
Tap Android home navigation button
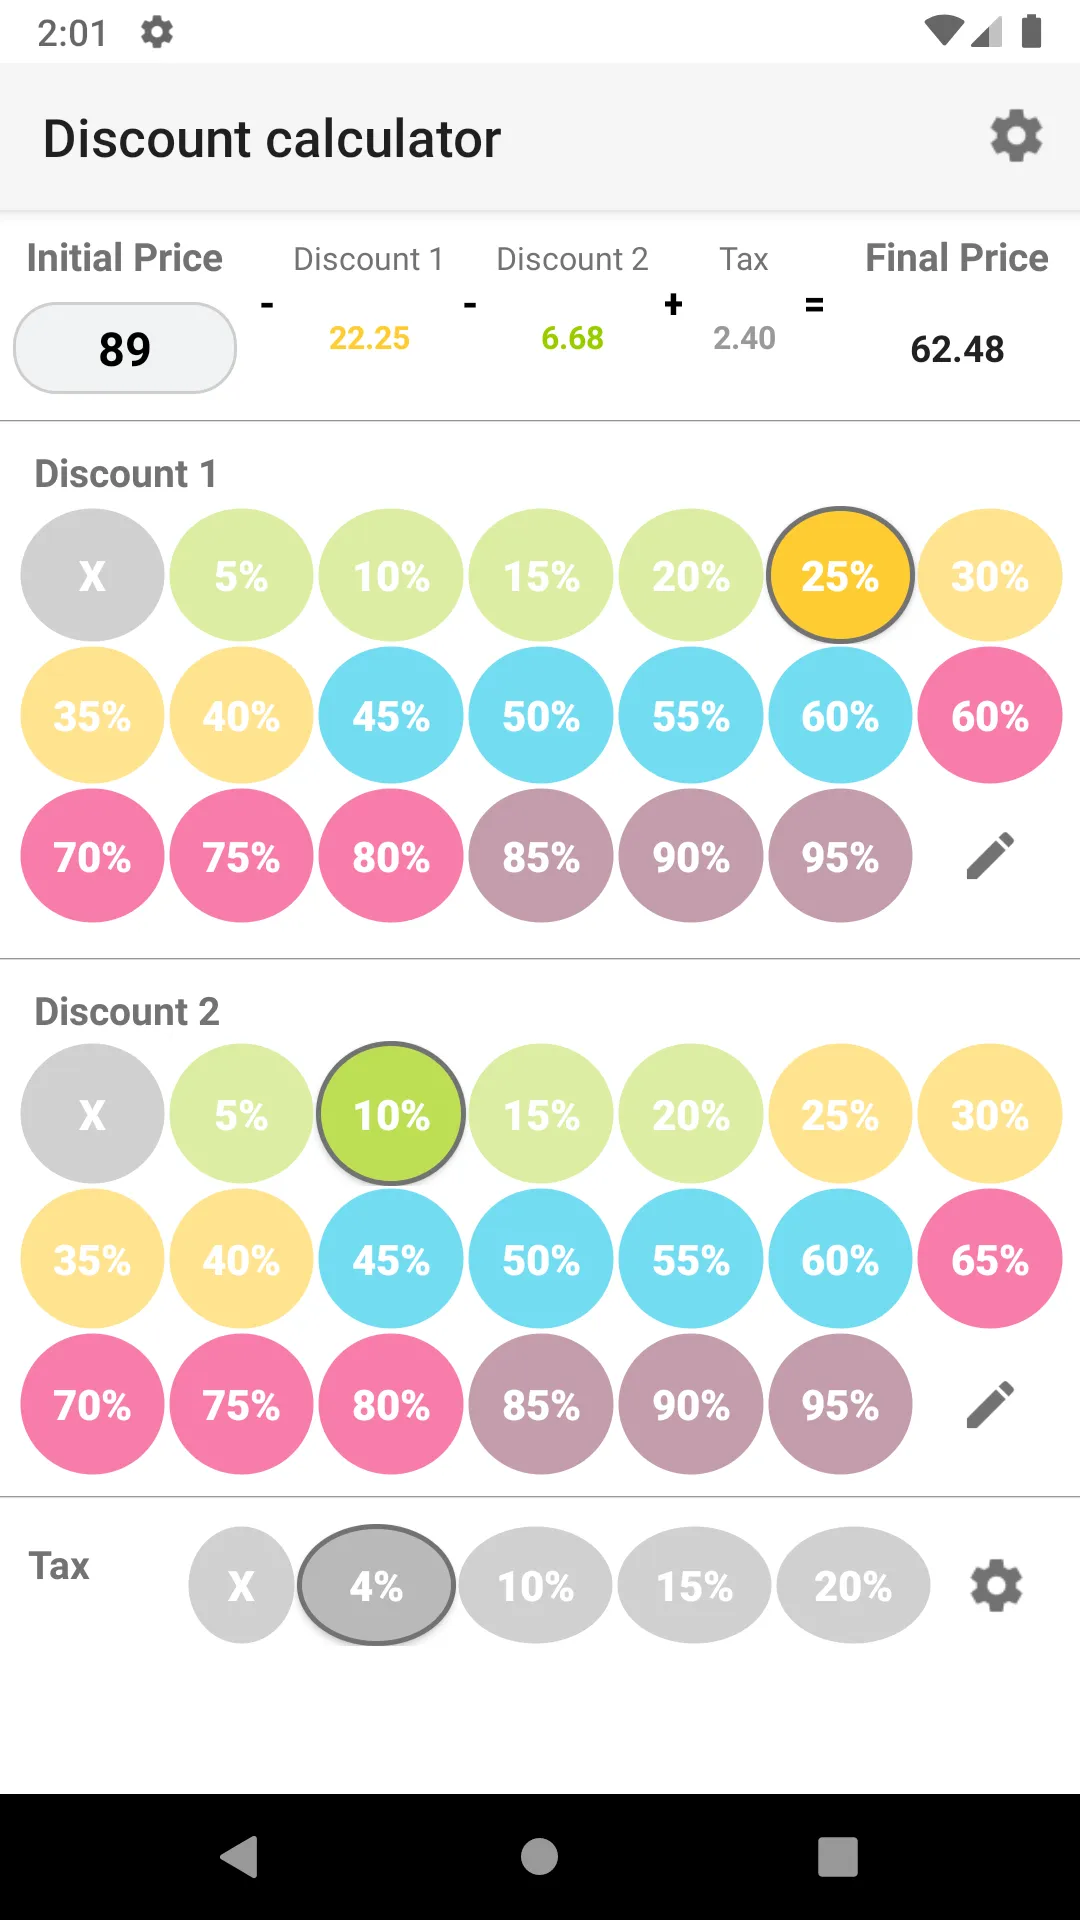click(539, 1857)
